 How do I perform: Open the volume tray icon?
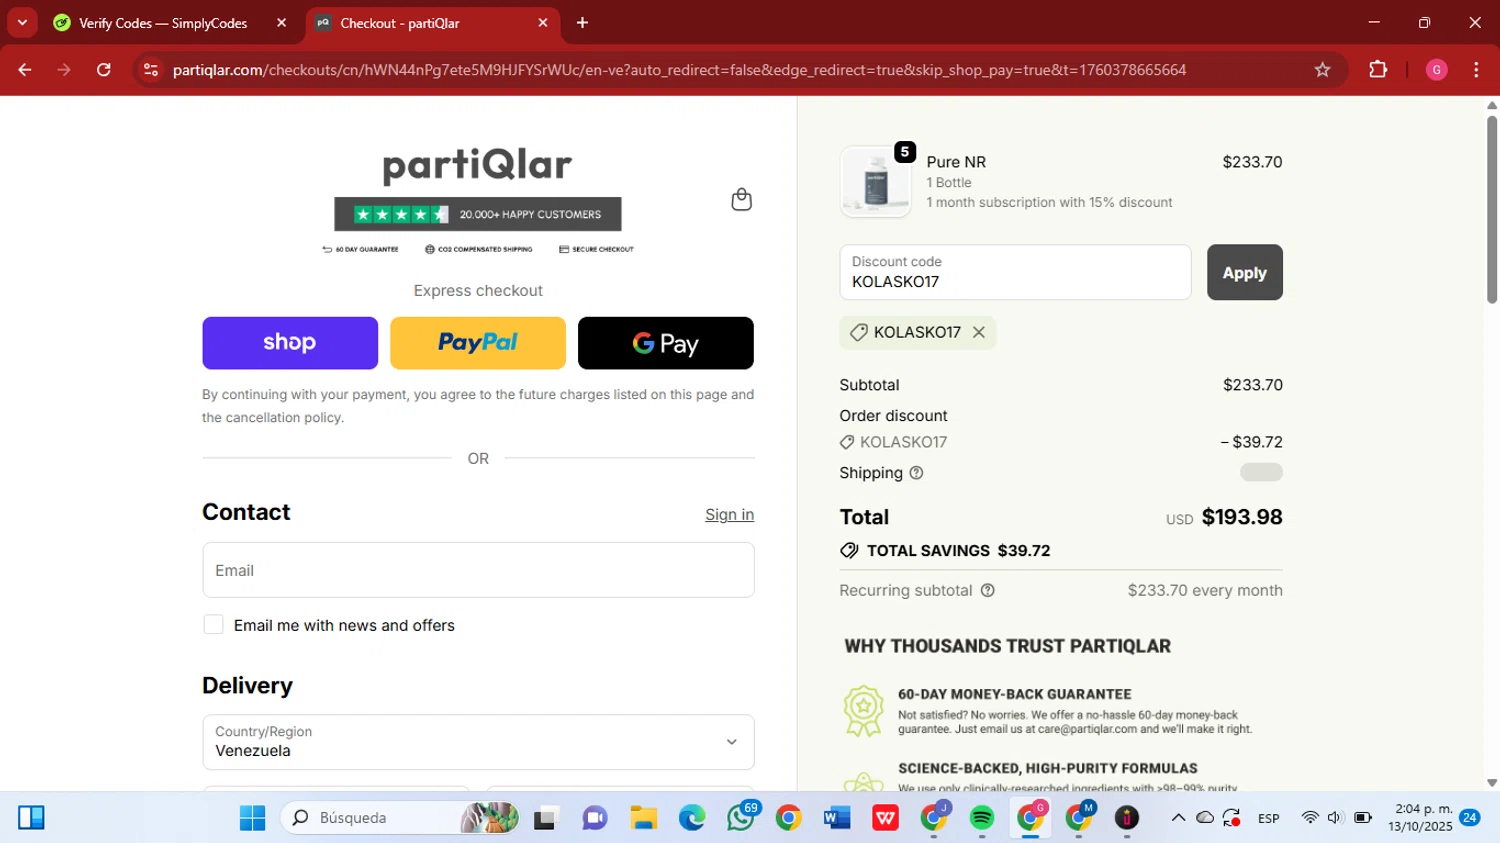coord(1335,818)
